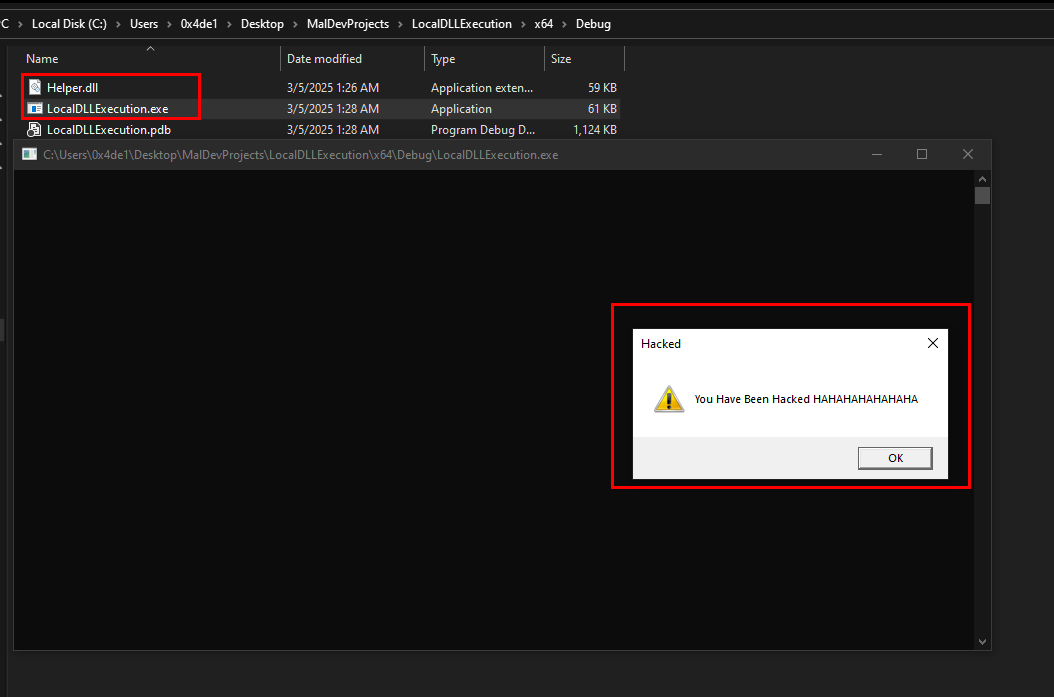Sort files by Date modified column
The height and width of the screenshot is (697, 1054).
pos(324,59)
